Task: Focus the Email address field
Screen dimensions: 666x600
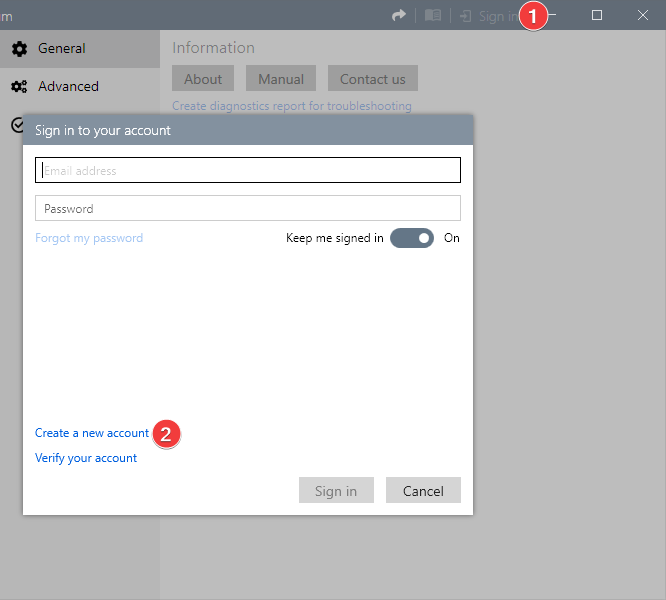Action: (x=248, y=170)
